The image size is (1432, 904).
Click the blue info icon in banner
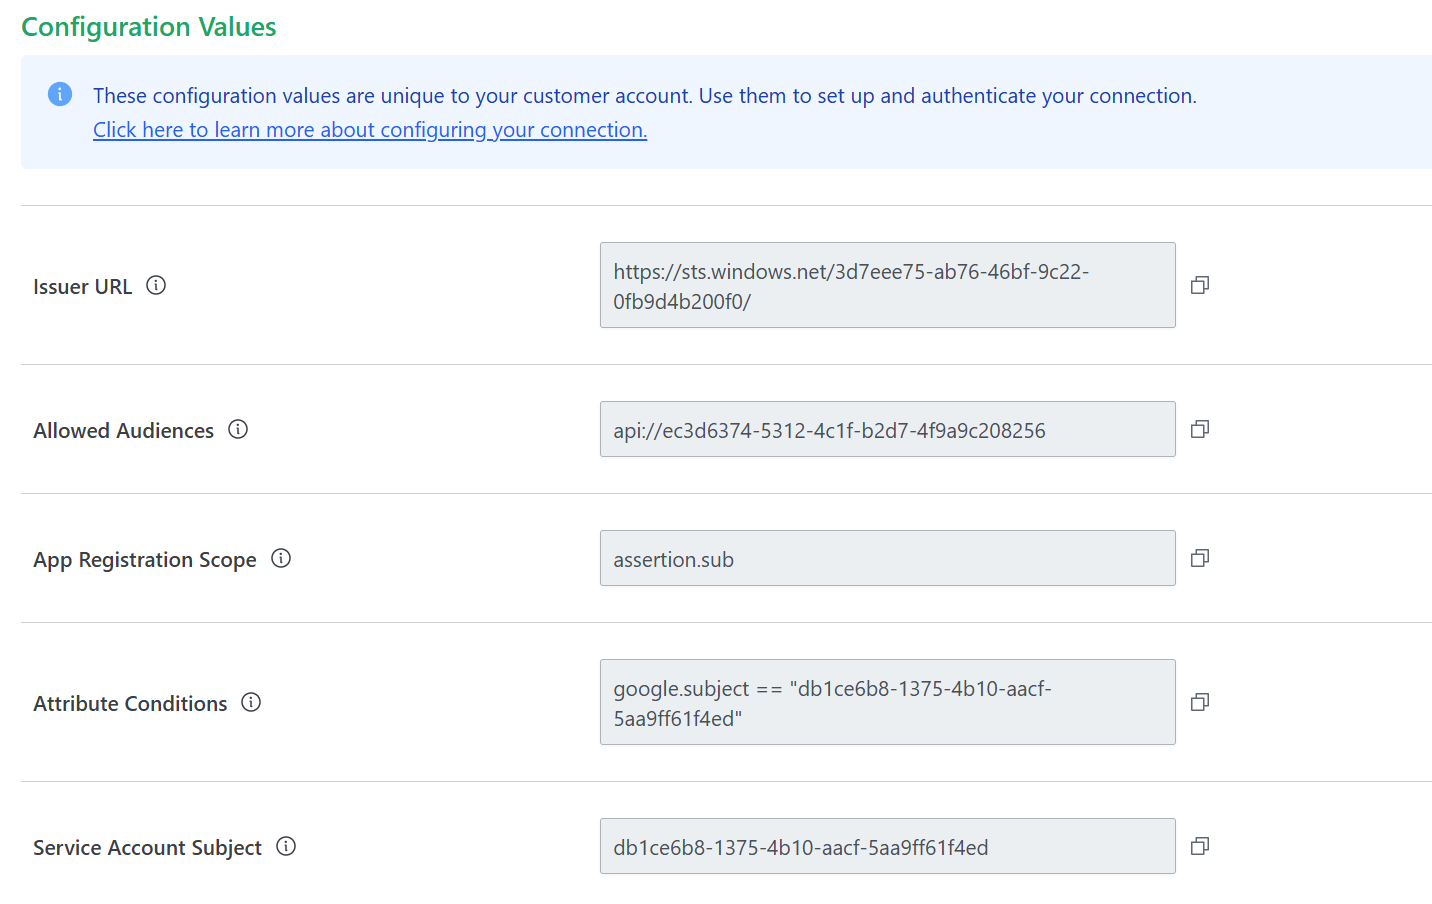[60, 94]
